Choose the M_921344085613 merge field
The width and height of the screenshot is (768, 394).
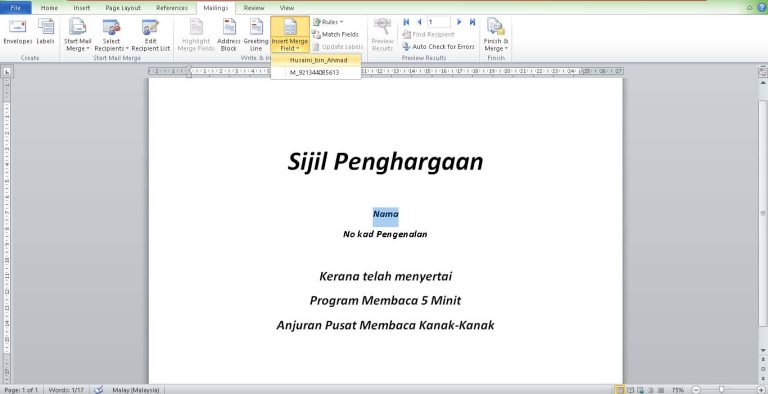[x=316, y=73]
